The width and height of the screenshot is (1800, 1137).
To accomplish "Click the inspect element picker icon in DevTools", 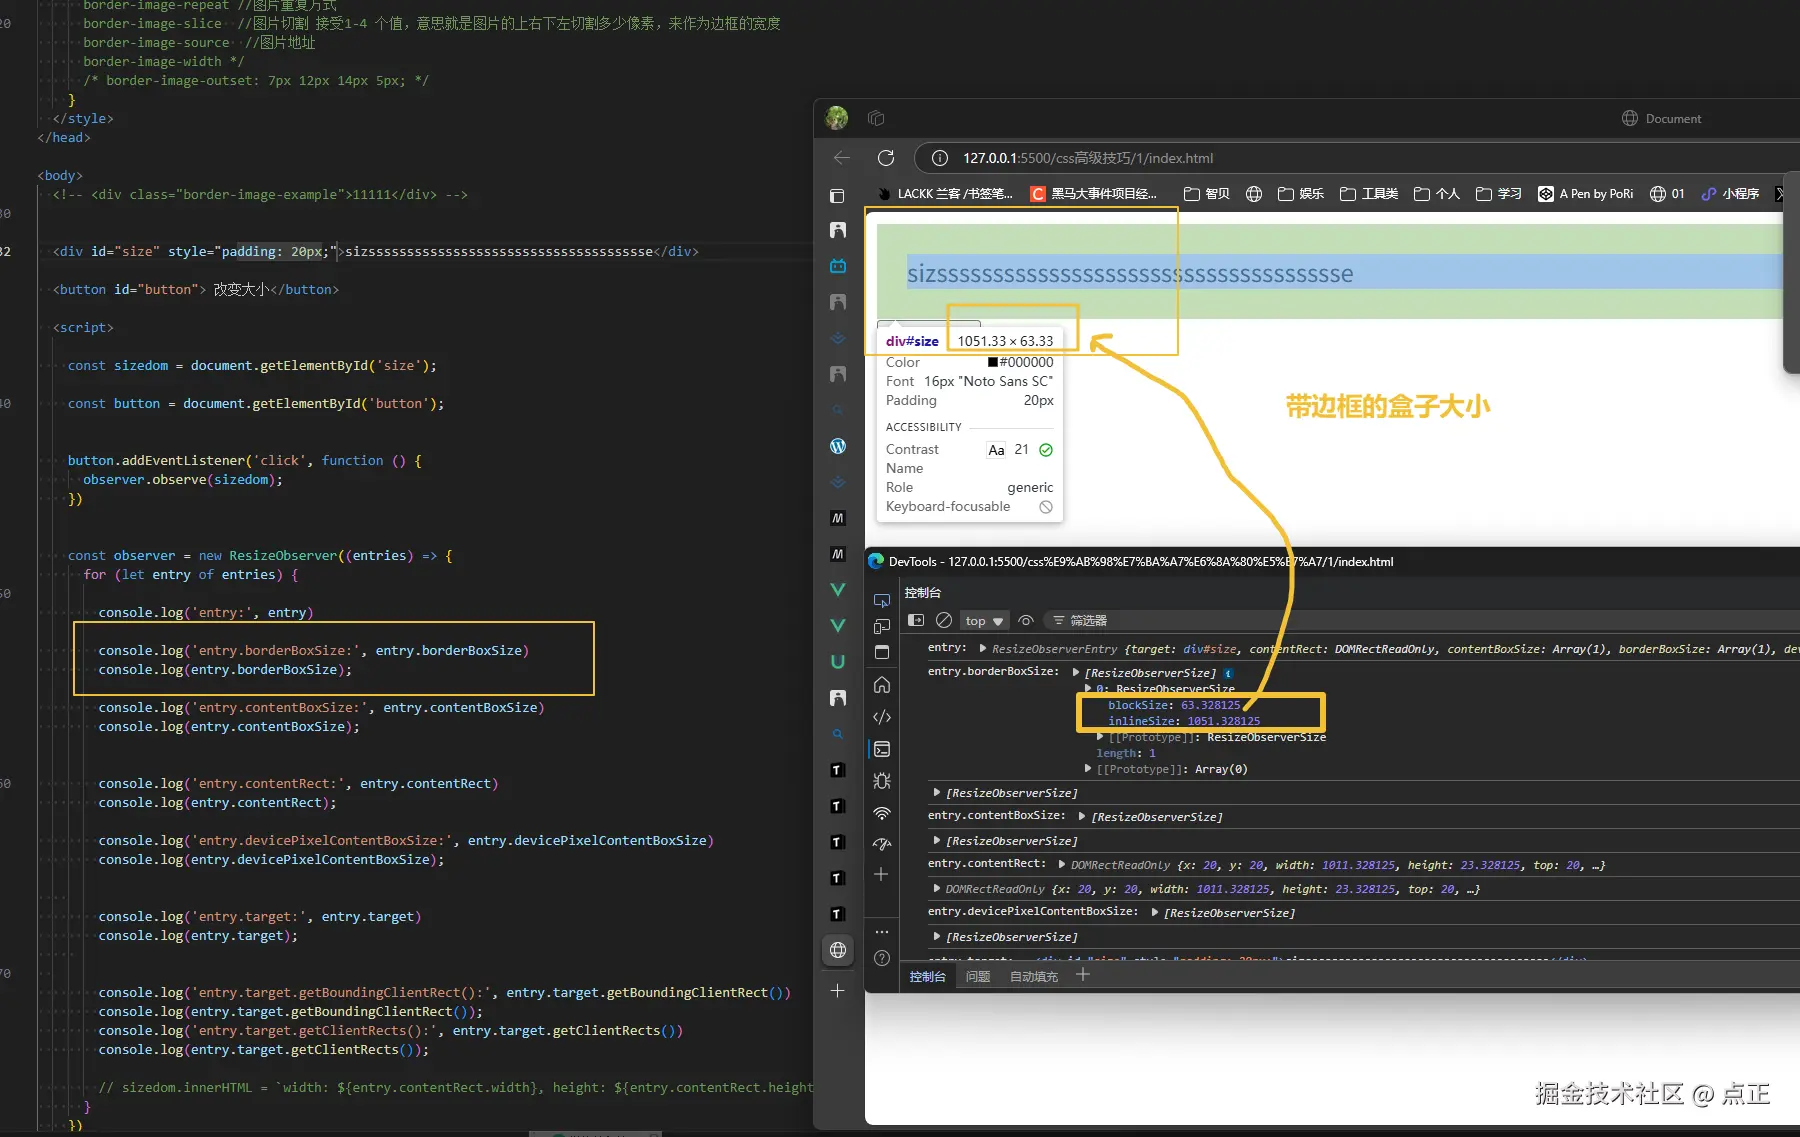I will [881, 600].
